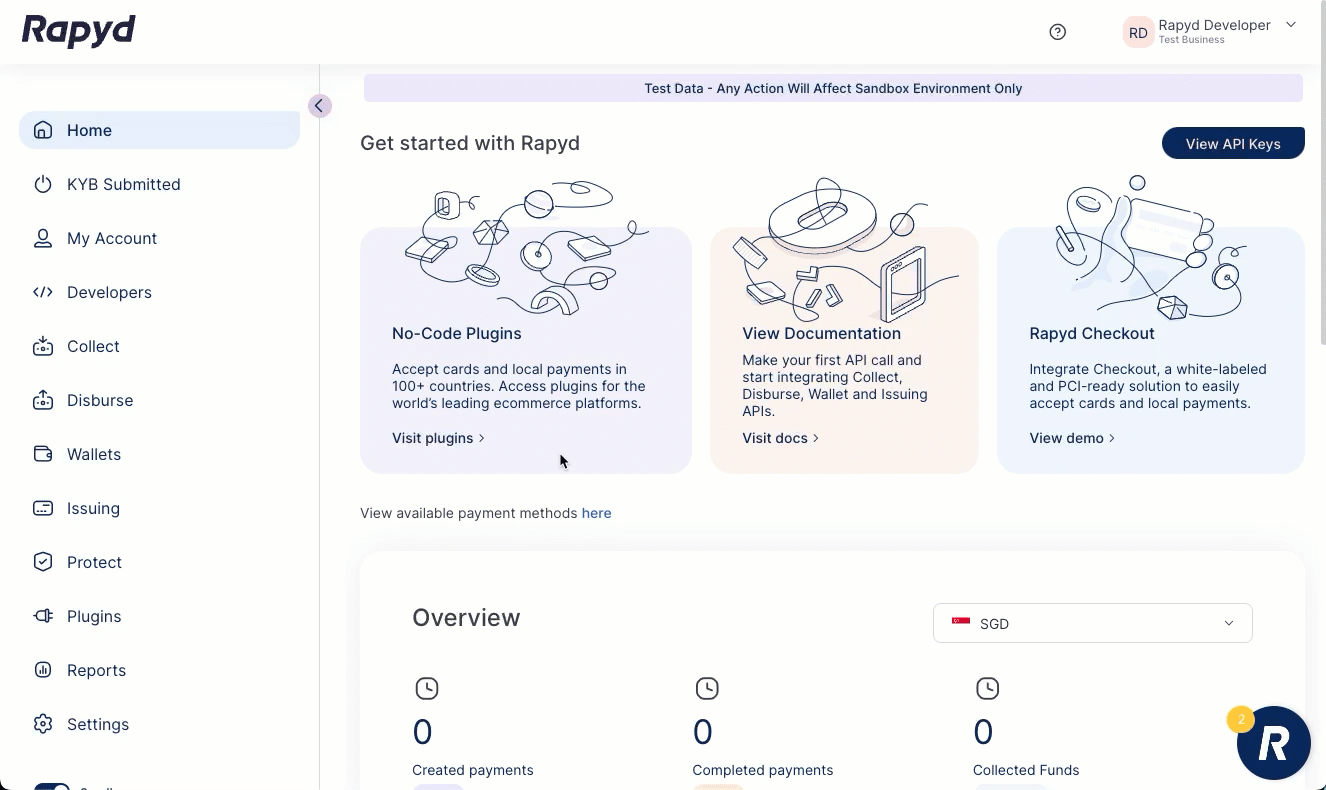
Task: Click the payment methods "here" link
Action: [x=596, y=513]
